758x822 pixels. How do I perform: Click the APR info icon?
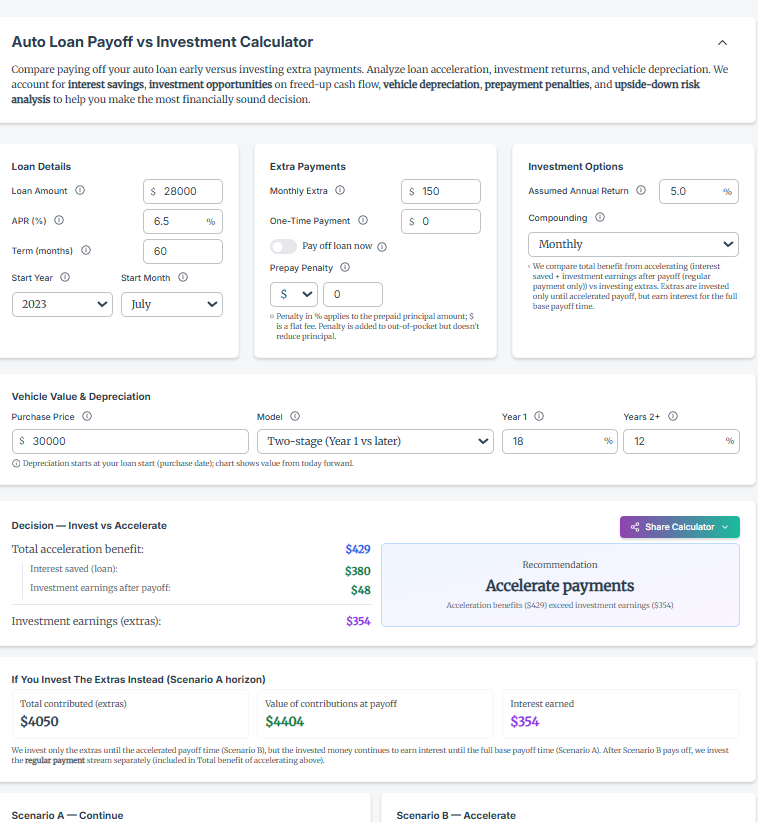point(59,220)
